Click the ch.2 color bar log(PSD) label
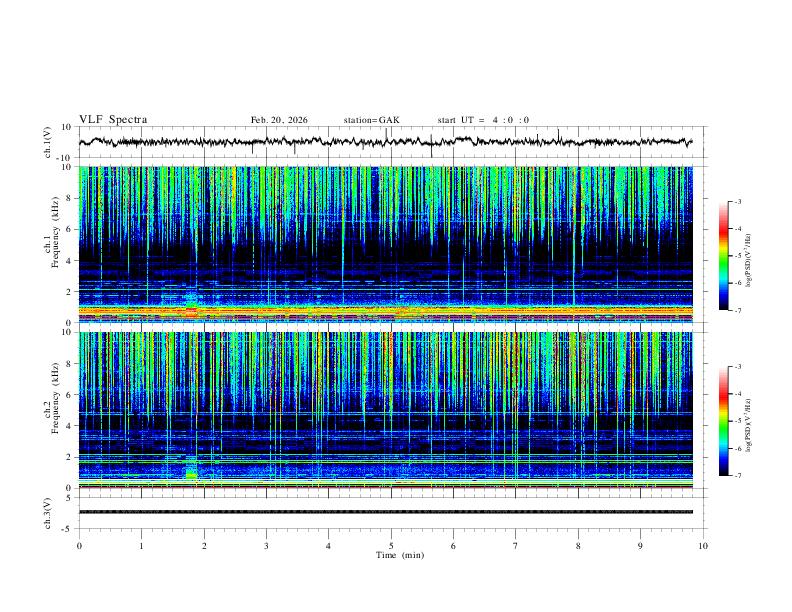This screenshot has width=792, height=612. [749, 426]
